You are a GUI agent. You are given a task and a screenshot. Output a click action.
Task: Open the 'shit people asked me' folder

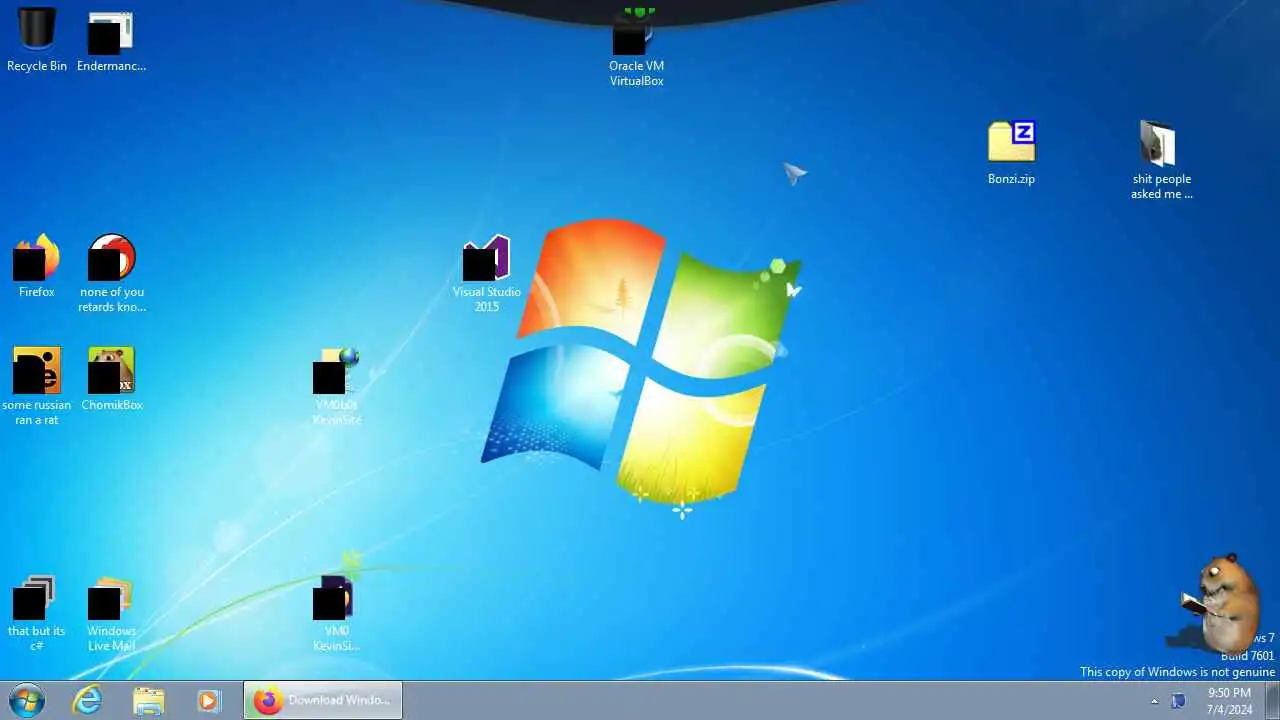(x=1161, y=160)
